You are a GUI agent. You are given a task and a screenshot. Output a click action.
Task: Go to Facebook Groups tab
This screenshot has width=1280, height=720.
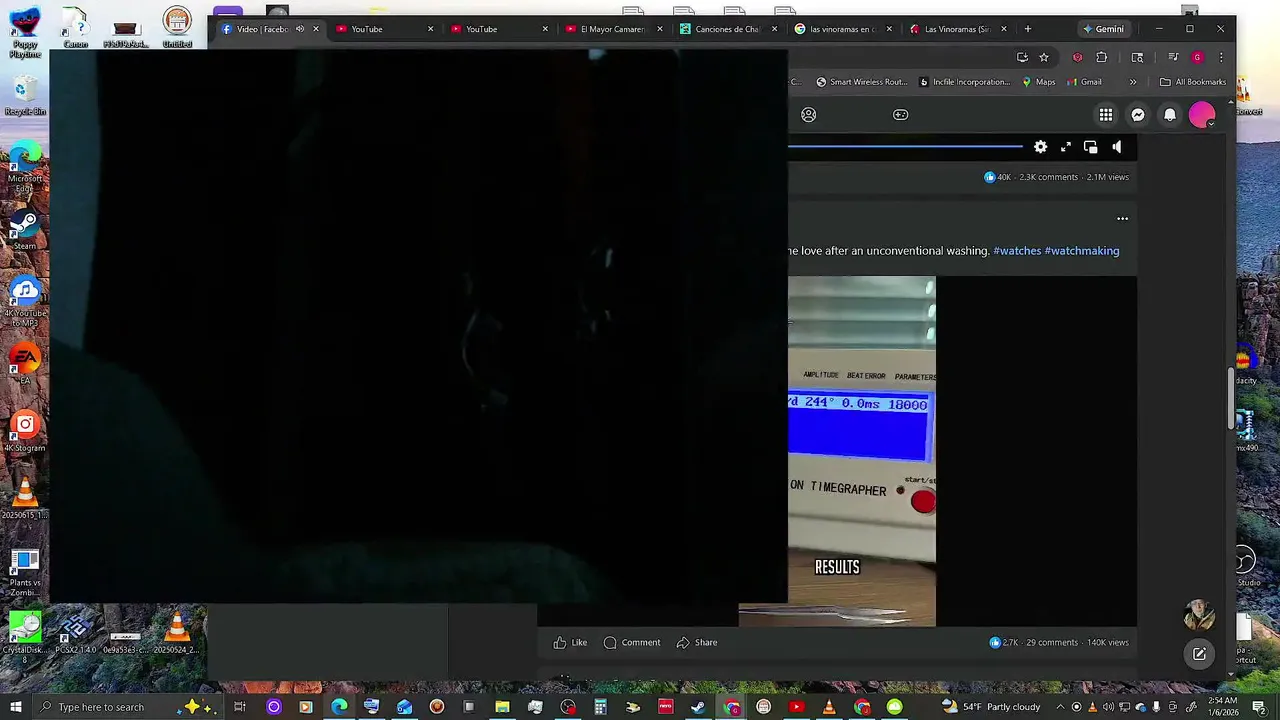[x=809, y=115]
